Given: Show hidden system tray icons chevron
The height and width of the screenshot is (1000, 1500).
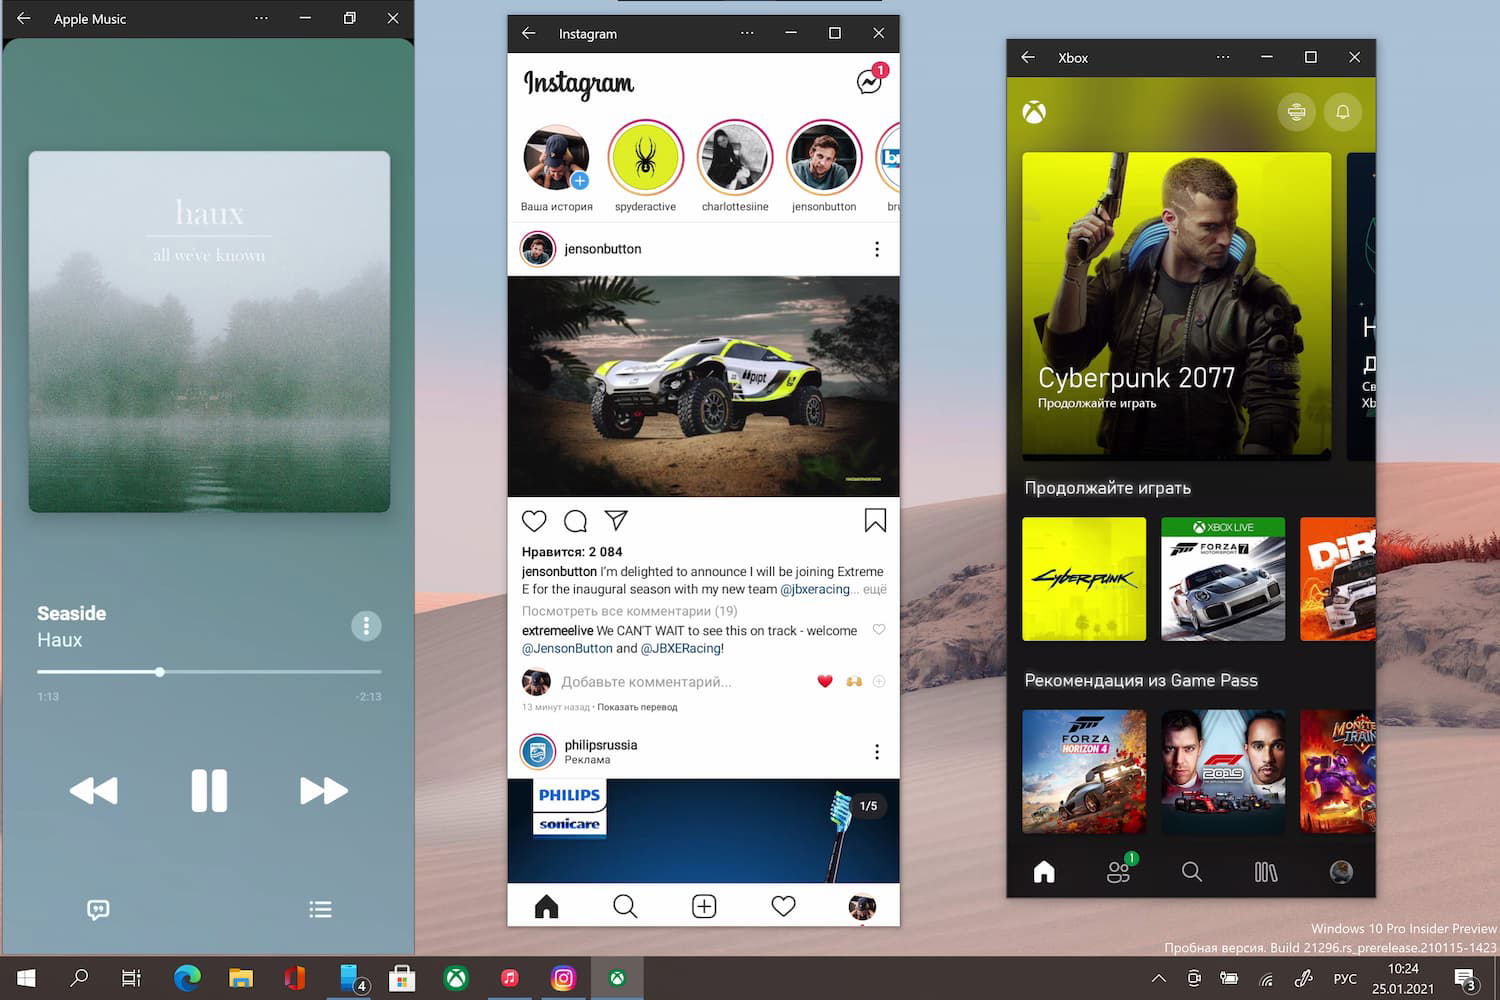Looking at the screenshot, I should 1158,978.
